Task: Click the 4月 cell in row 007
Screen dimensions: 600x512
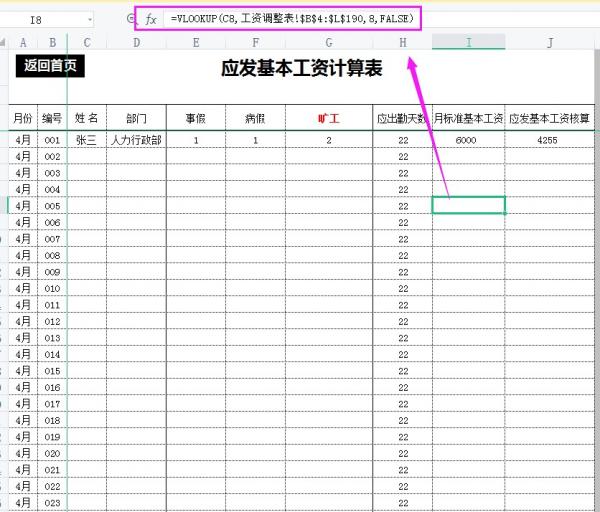Action: pos(23,239)
